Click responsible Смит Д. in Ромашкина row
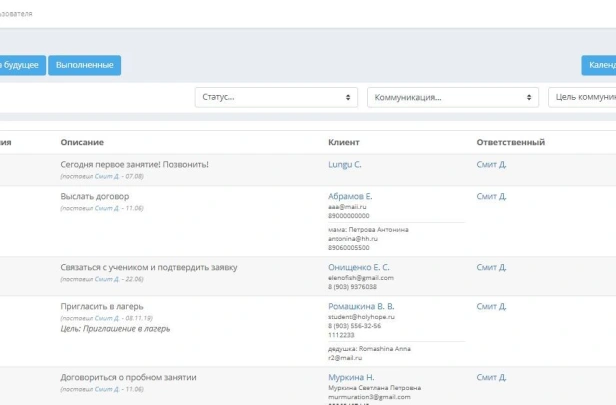 [x=492, y=306]
